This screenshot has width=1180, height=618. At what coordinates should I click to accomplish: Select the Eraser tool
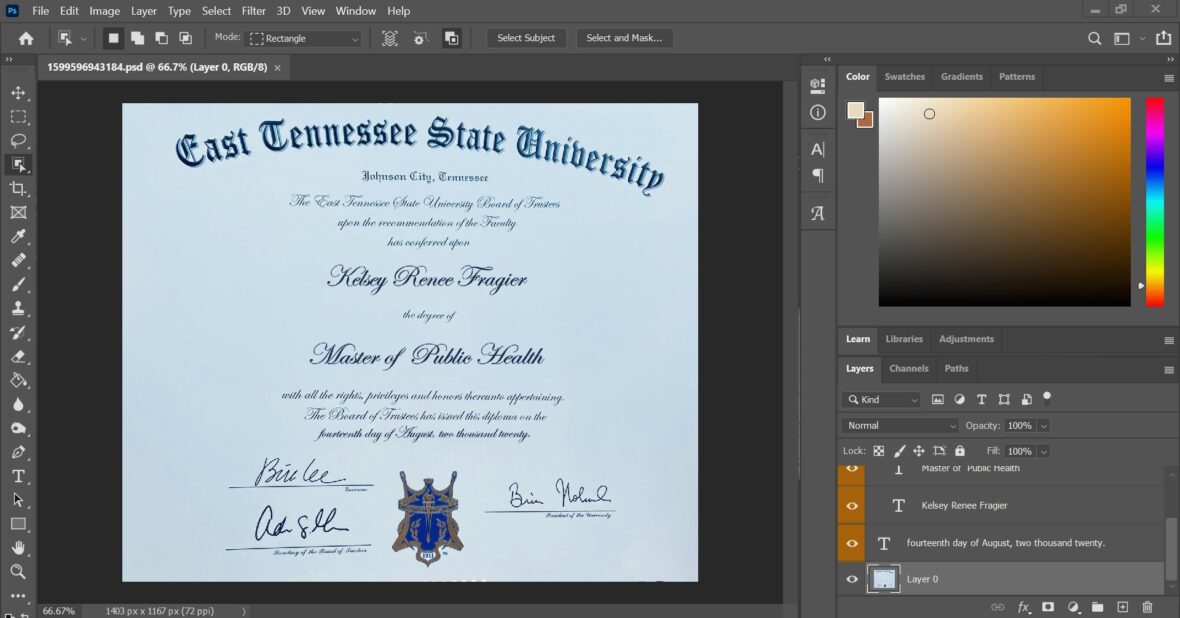pyautogui.click(x=18, y=357)
